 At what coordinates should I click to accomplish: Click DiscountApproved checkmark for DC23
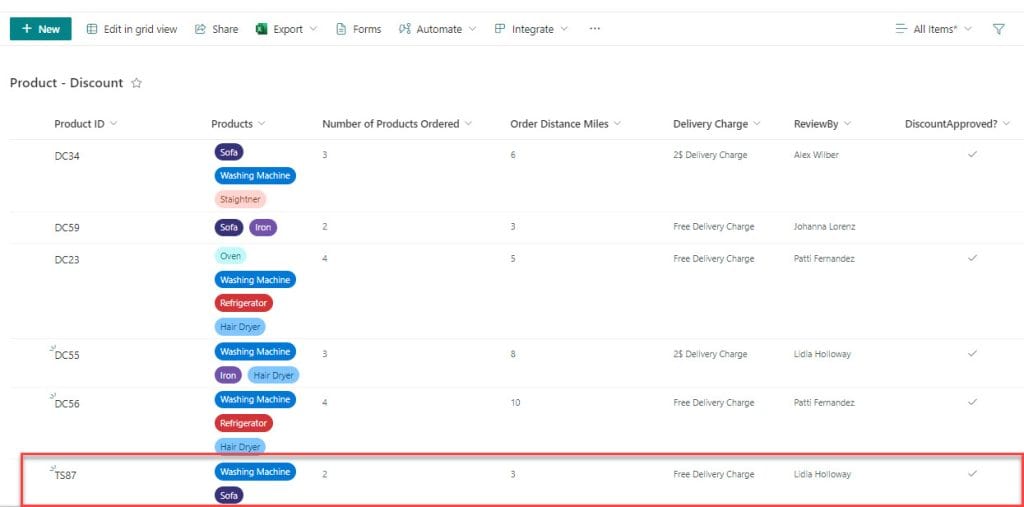(972, 258)
